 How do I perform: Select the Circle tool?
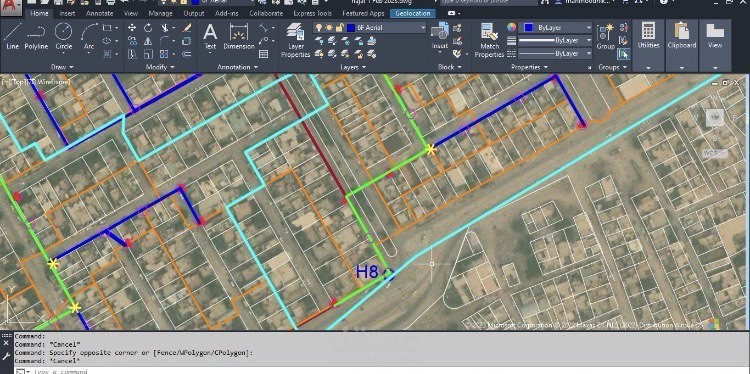coord(63,36)
